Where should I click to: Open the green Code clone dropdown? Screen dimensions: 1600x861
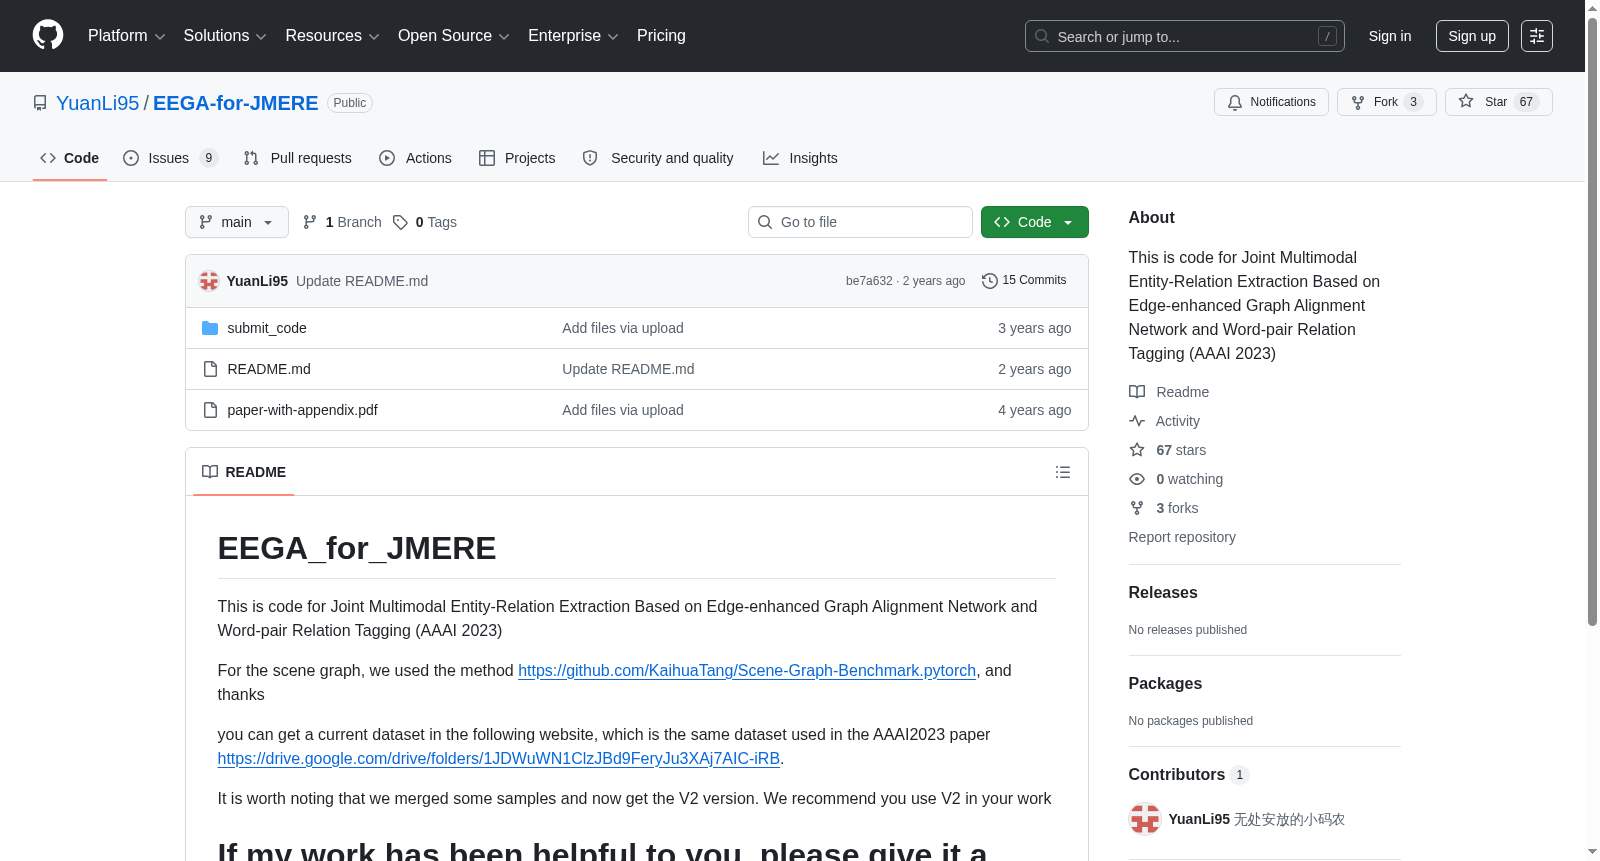1035,222
